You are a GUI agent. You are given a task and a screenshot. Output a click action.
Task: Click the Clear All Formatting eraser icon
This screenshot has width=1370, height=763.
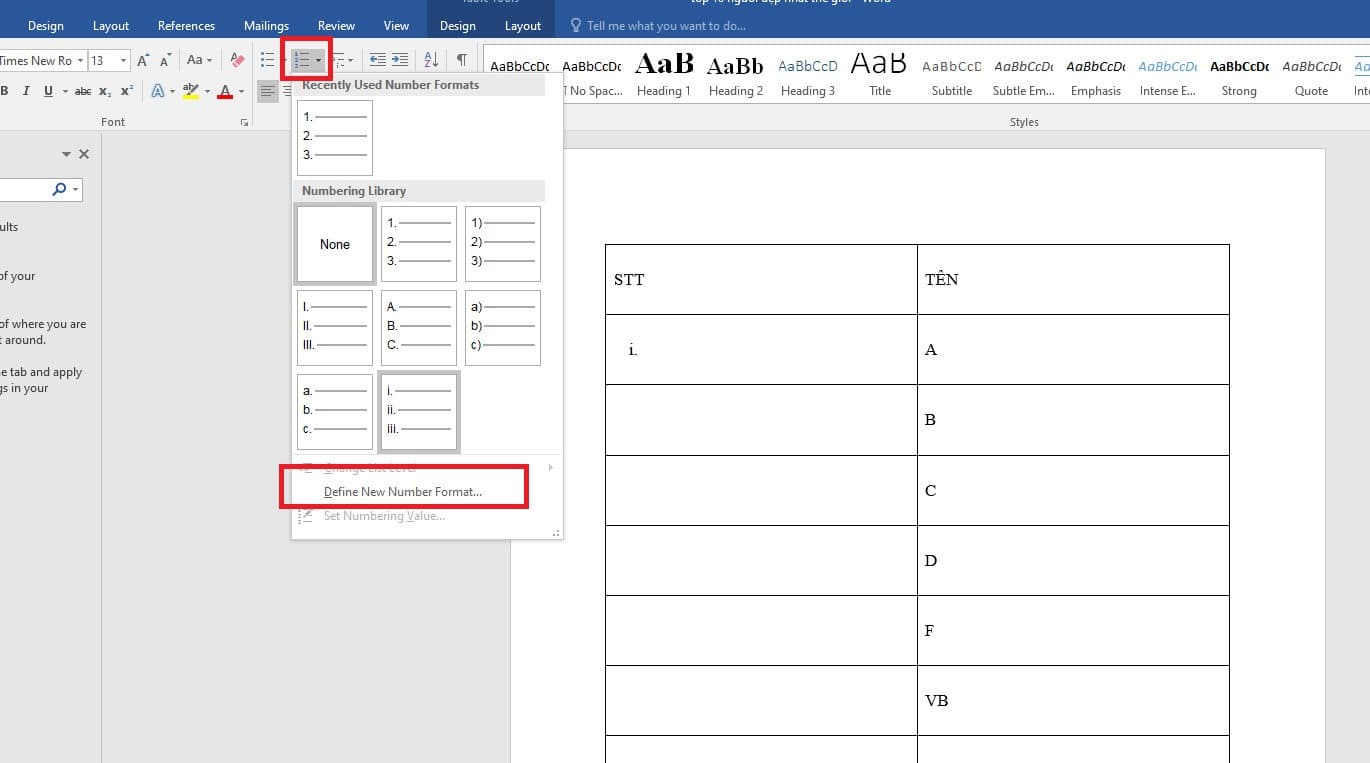(x=237, y=60)
